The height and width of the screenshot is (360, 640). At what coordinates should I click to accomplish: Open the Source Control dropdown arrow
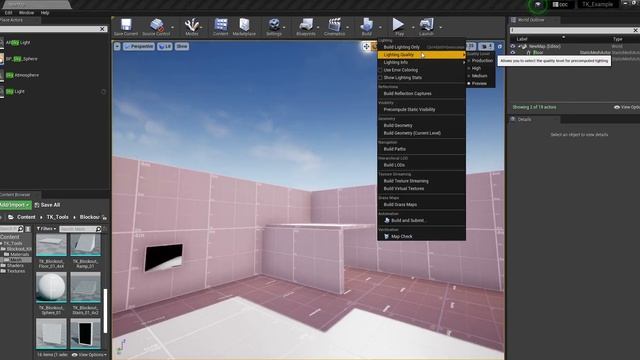pos(172,27)
